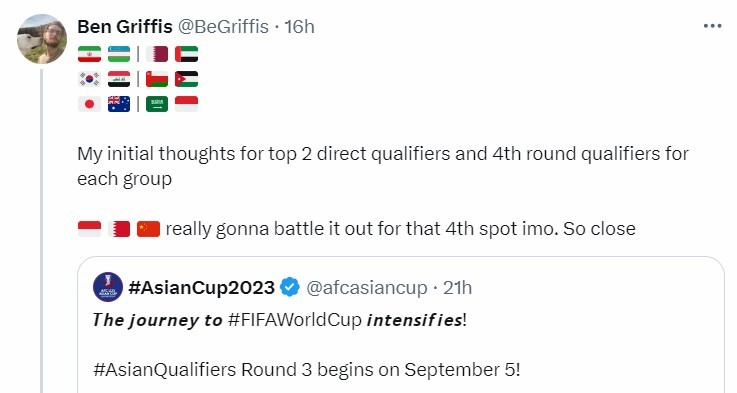Click the Australia flag emoji
Image resolution: width=737 pixels, height=393 pixels.
pyautogui.click(x=119, y=104)
